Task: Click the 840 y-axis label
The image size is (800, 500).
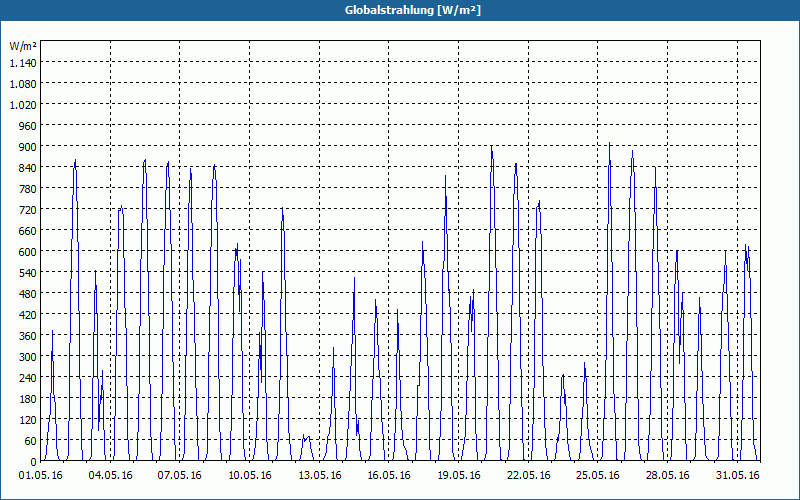Action: [28, 167]
